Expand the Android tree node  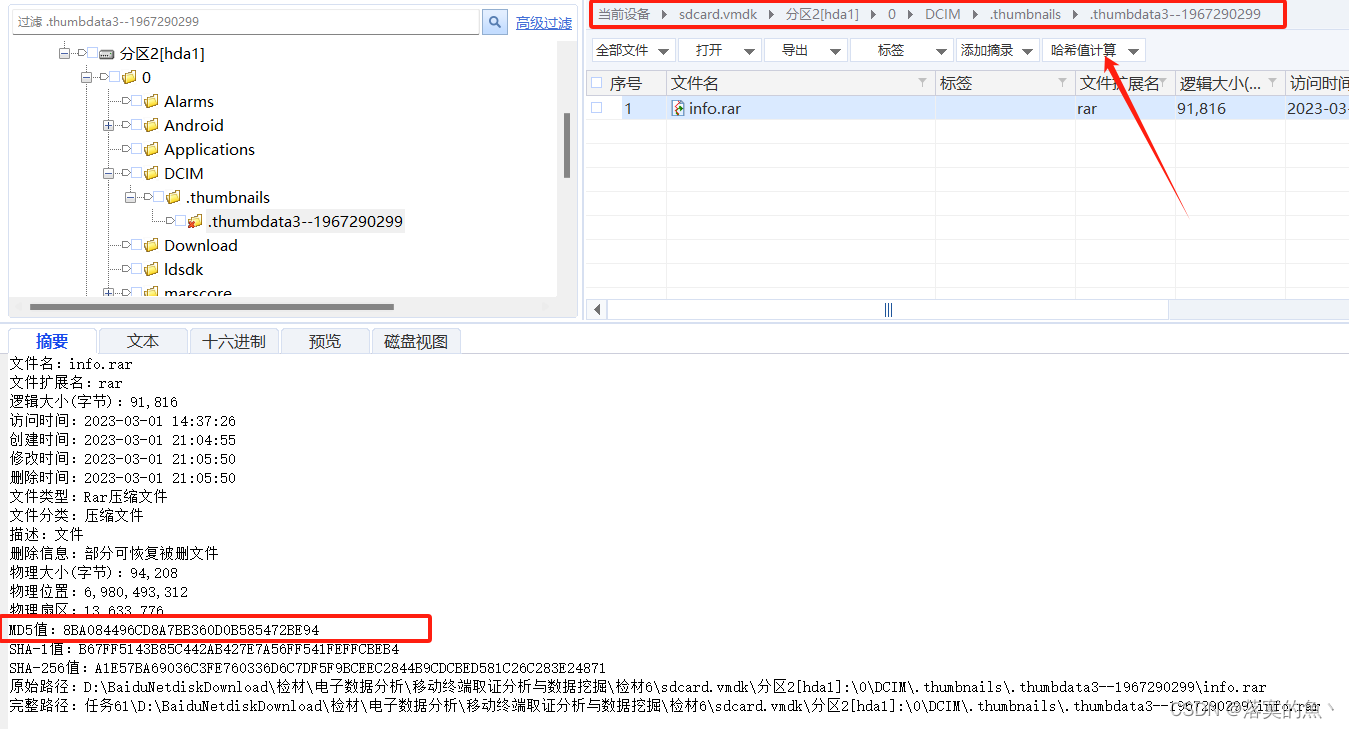[108, 125]
